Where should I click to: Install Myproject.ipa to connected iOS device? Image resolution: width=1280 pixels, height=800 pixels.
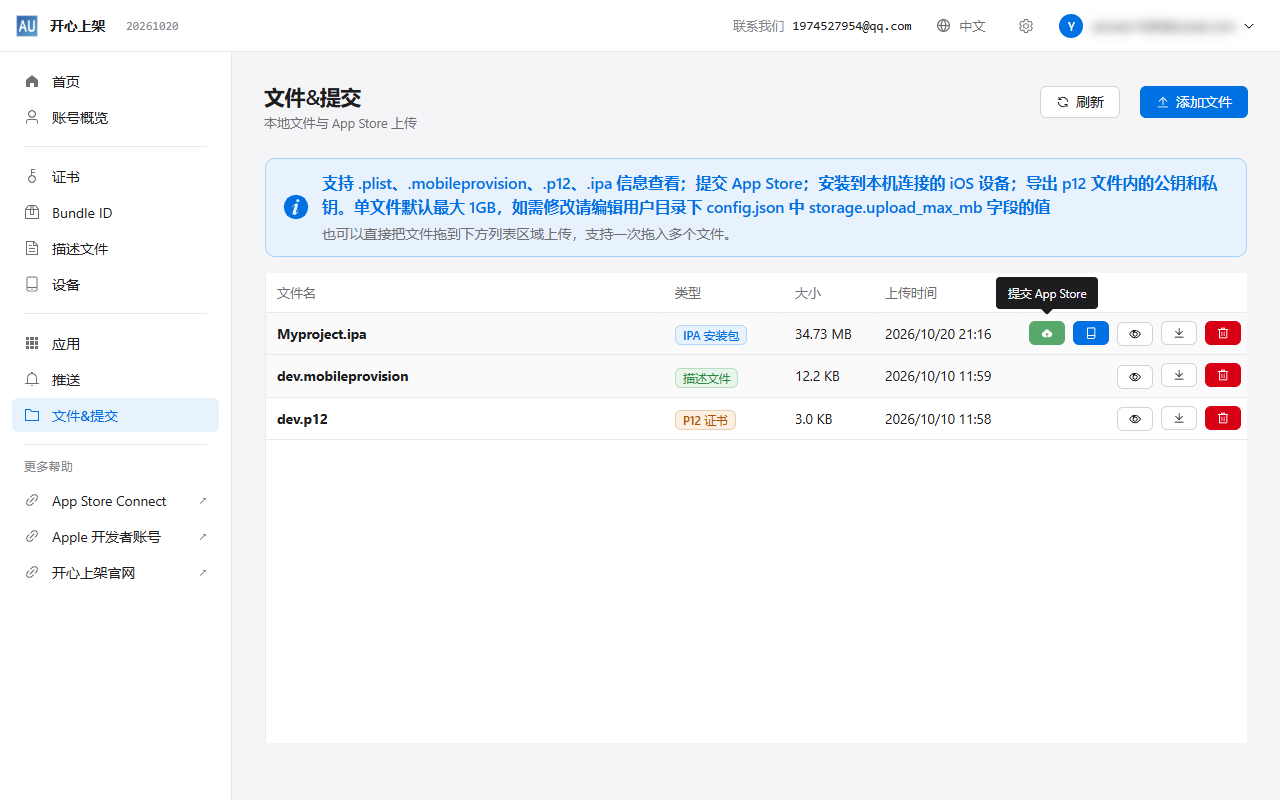[1091, 333]
